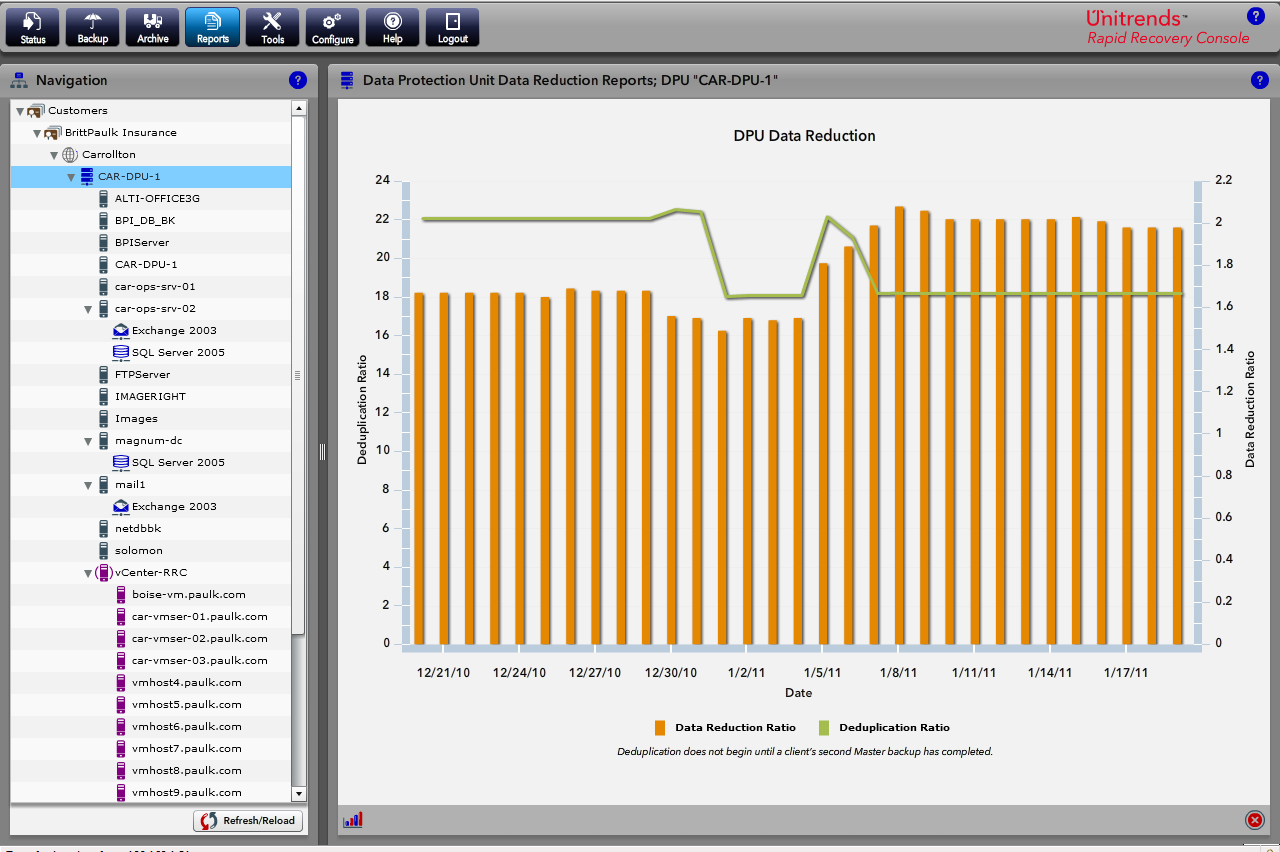Viewport: 1280px width, 852px height.
Task: Collapse the magnum-dc client node
Action: coord(88,441)
